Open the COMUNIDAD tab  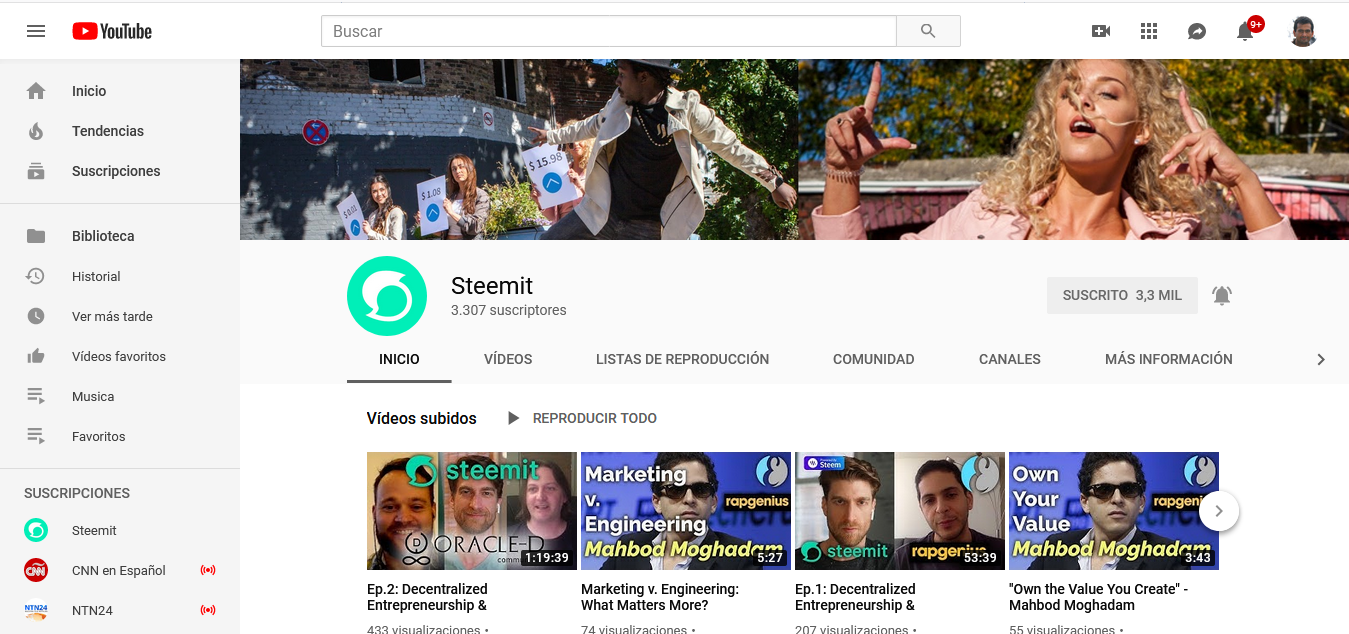[x=874, y=359]
